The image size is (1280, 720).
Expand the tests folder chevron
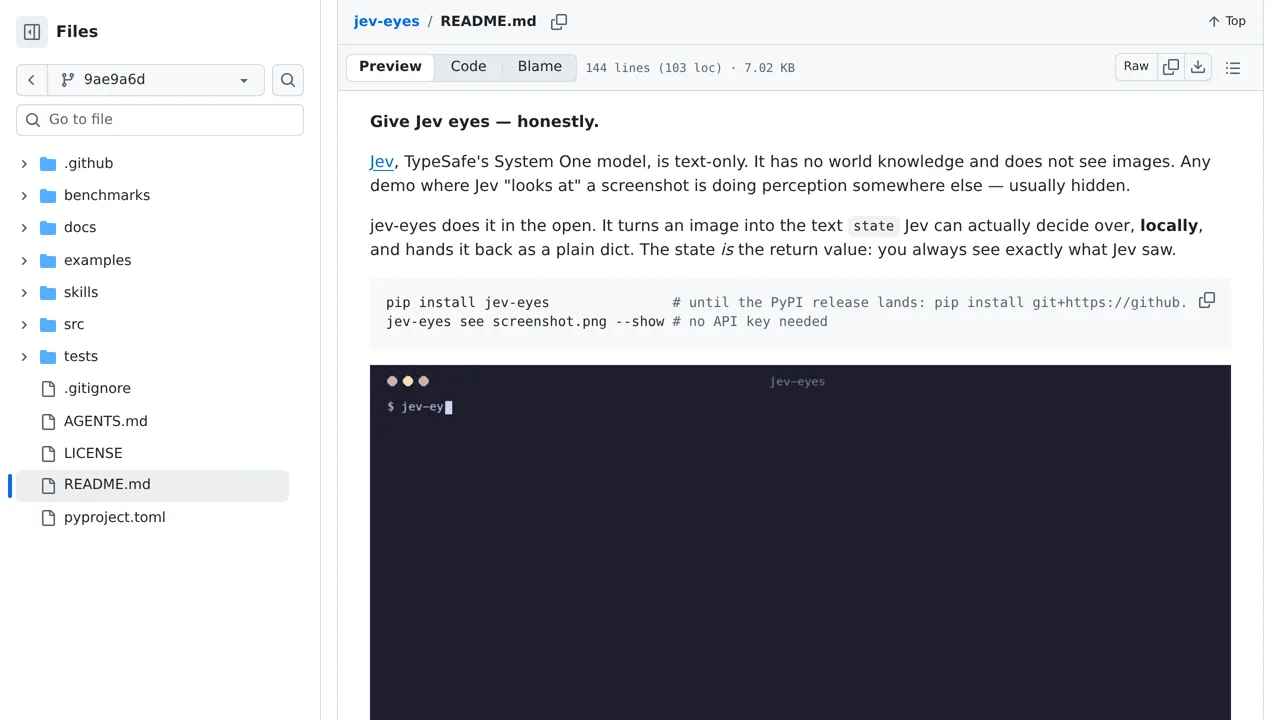[24, 356]
